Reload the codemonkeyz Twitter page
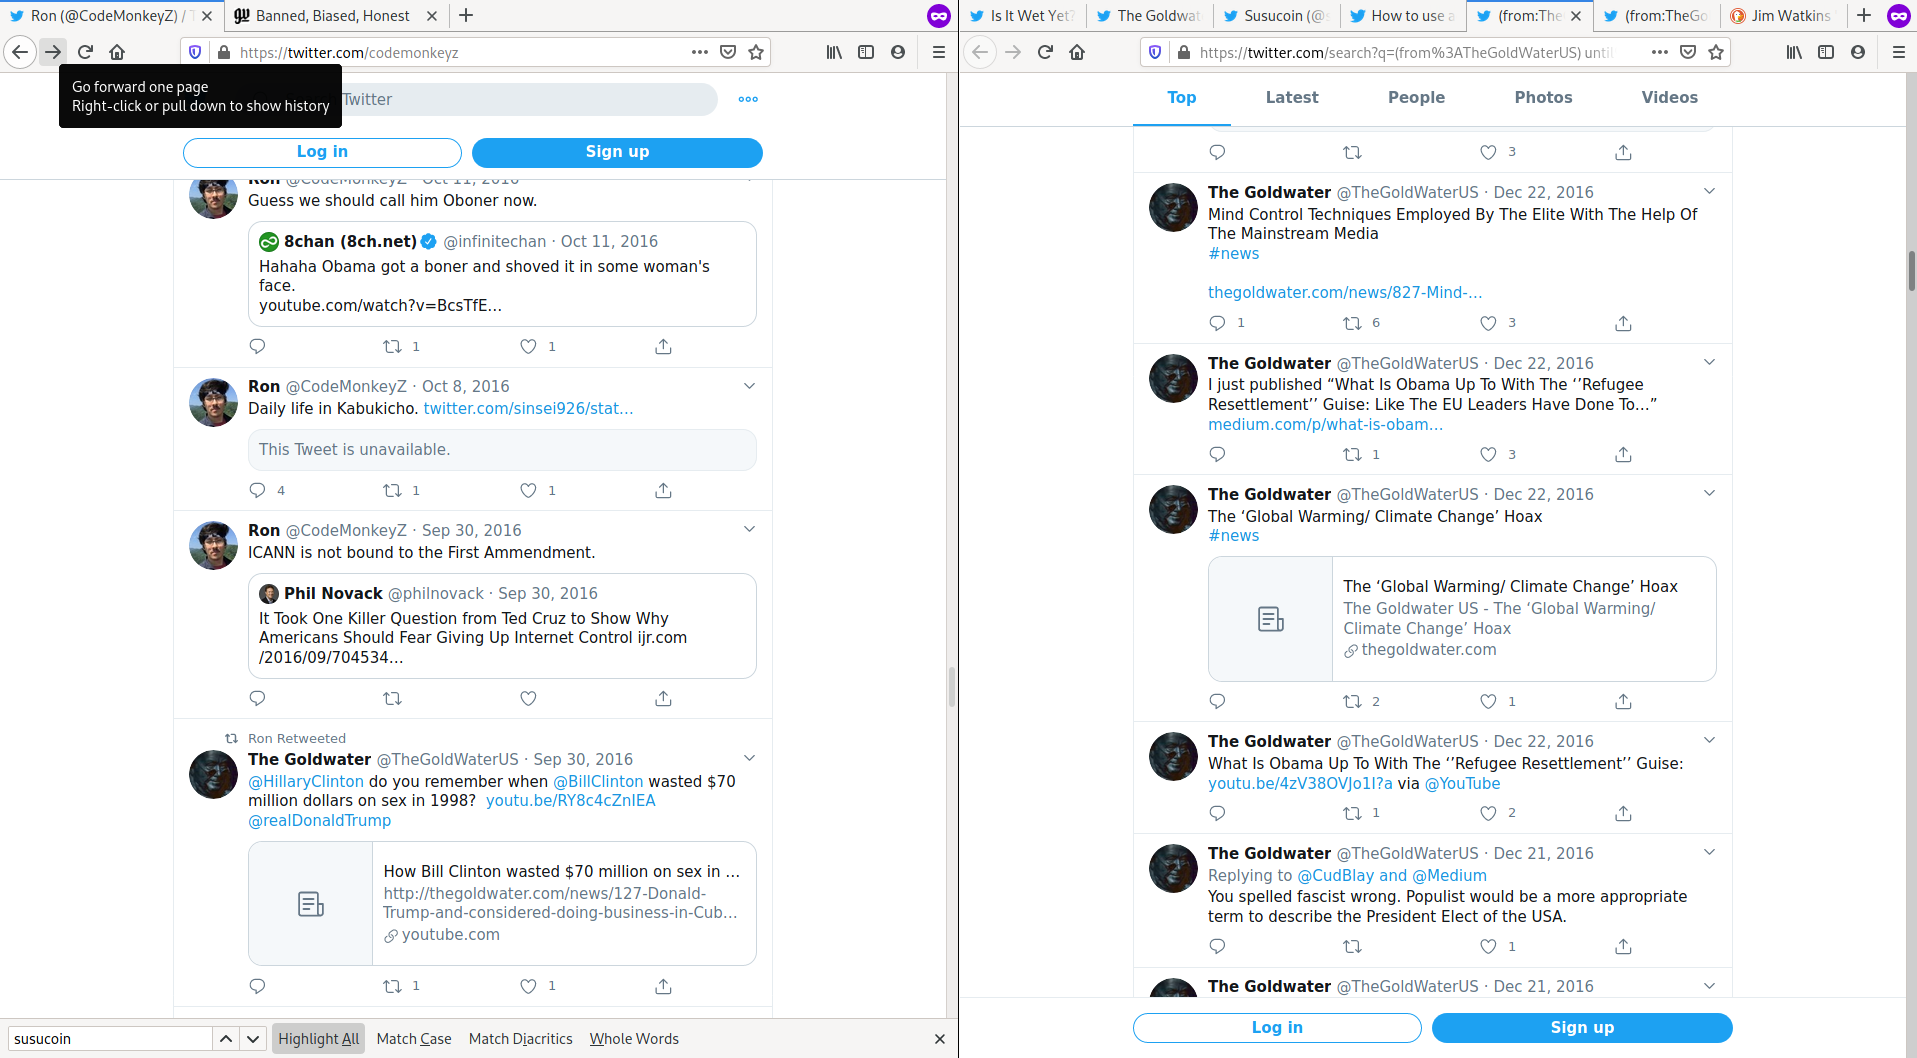The width and height of the screenshot is (1917, 1058). [85, 52]
